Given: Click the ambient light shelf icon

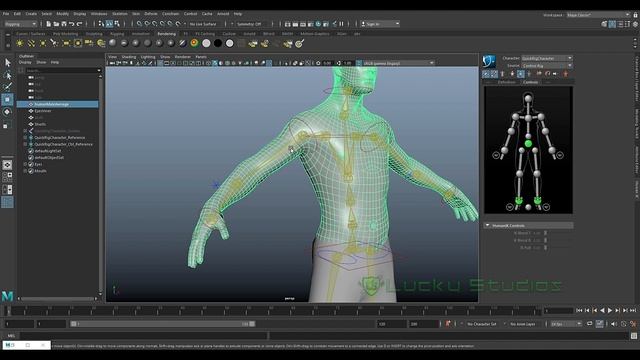Looking at the screenshot, I should [20, 43].
